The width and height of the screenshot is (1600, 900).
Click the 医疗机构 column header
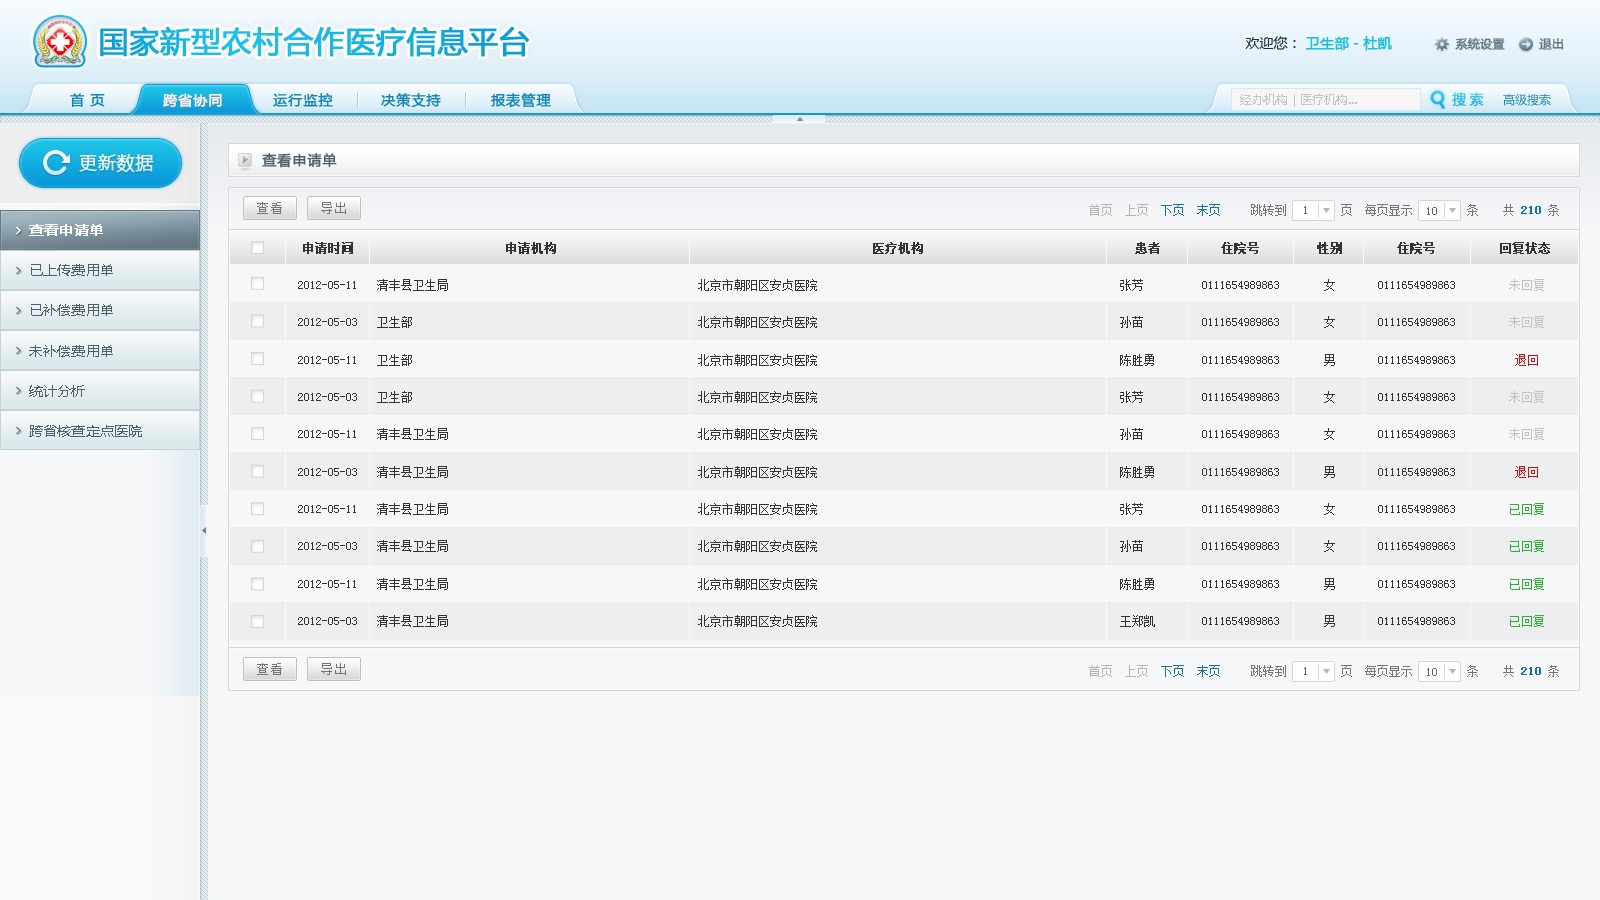(x=897, y=248)
